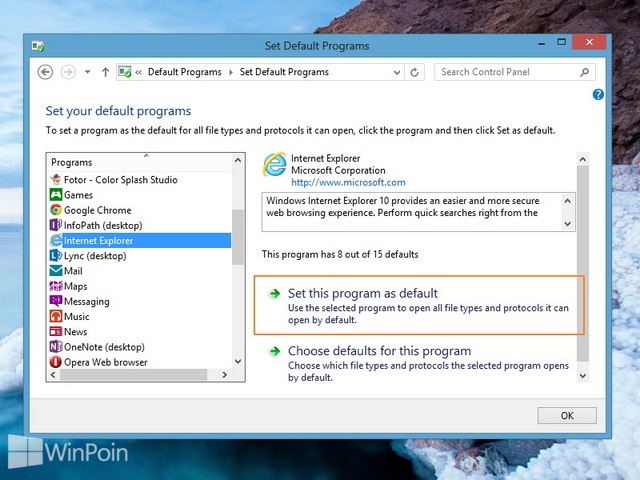This screenshot has height=480, width=640.
Task: Click the Forward navigation arrow
Action: coord(68,72)
